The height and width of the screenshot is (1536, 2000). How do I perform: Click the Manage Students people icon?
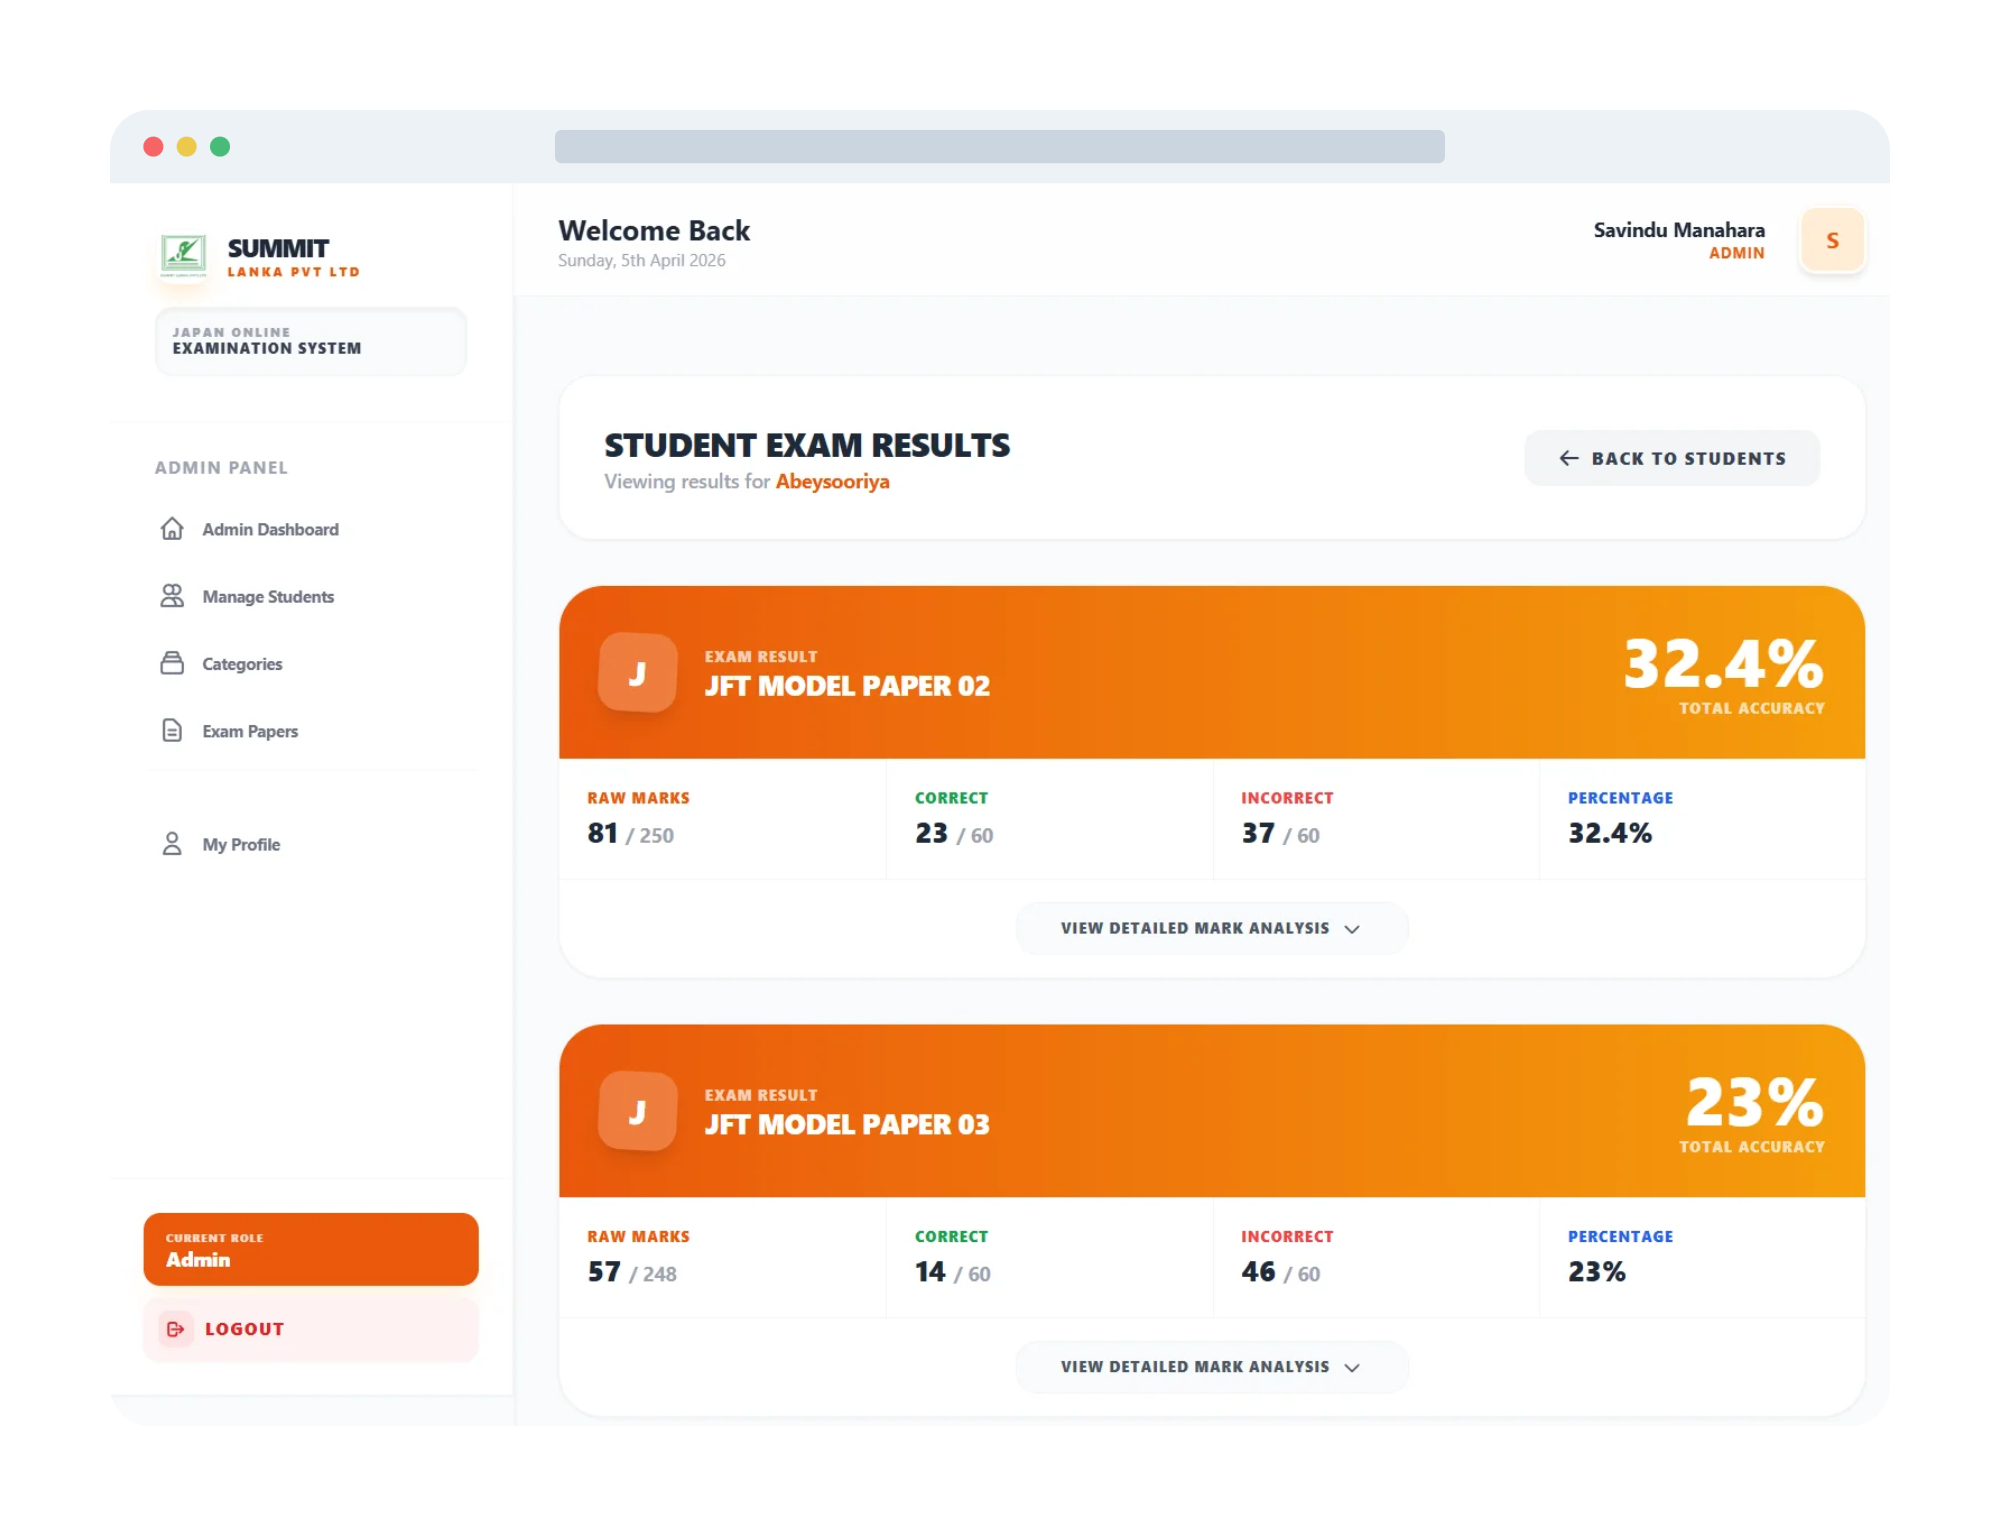tap(172, 596)
